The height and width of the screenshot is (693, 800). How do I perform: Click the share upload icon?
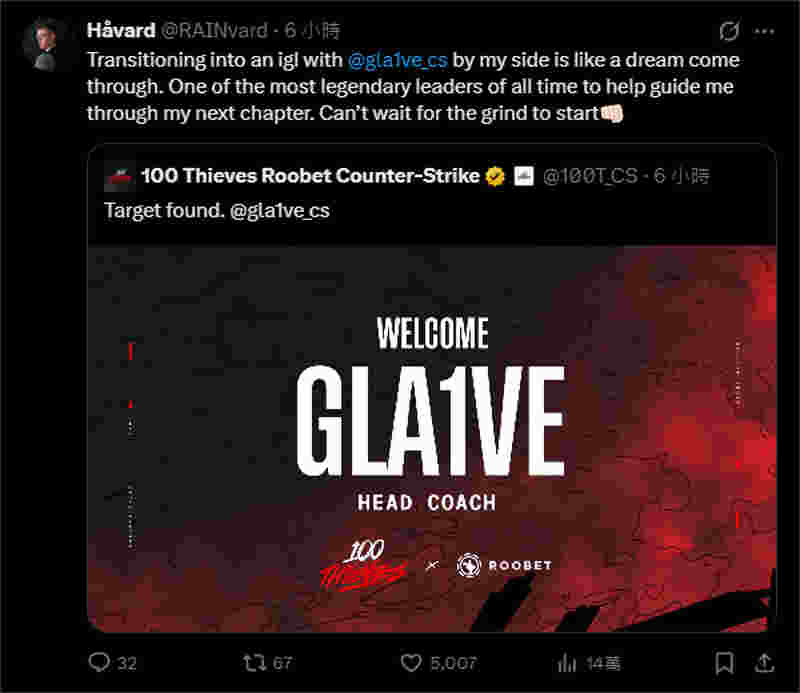764,662
